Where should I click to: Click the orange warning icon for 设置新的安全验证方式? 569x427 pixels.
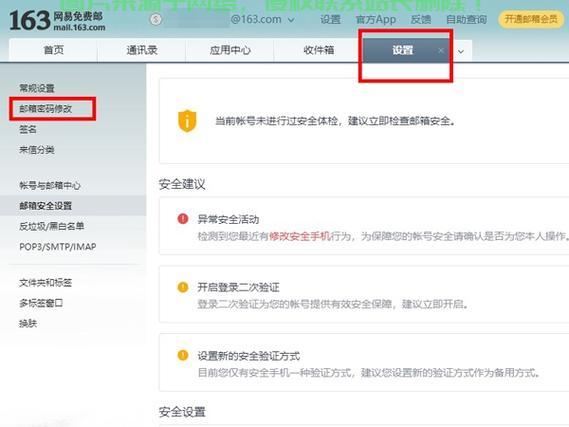tap(183, 355)
